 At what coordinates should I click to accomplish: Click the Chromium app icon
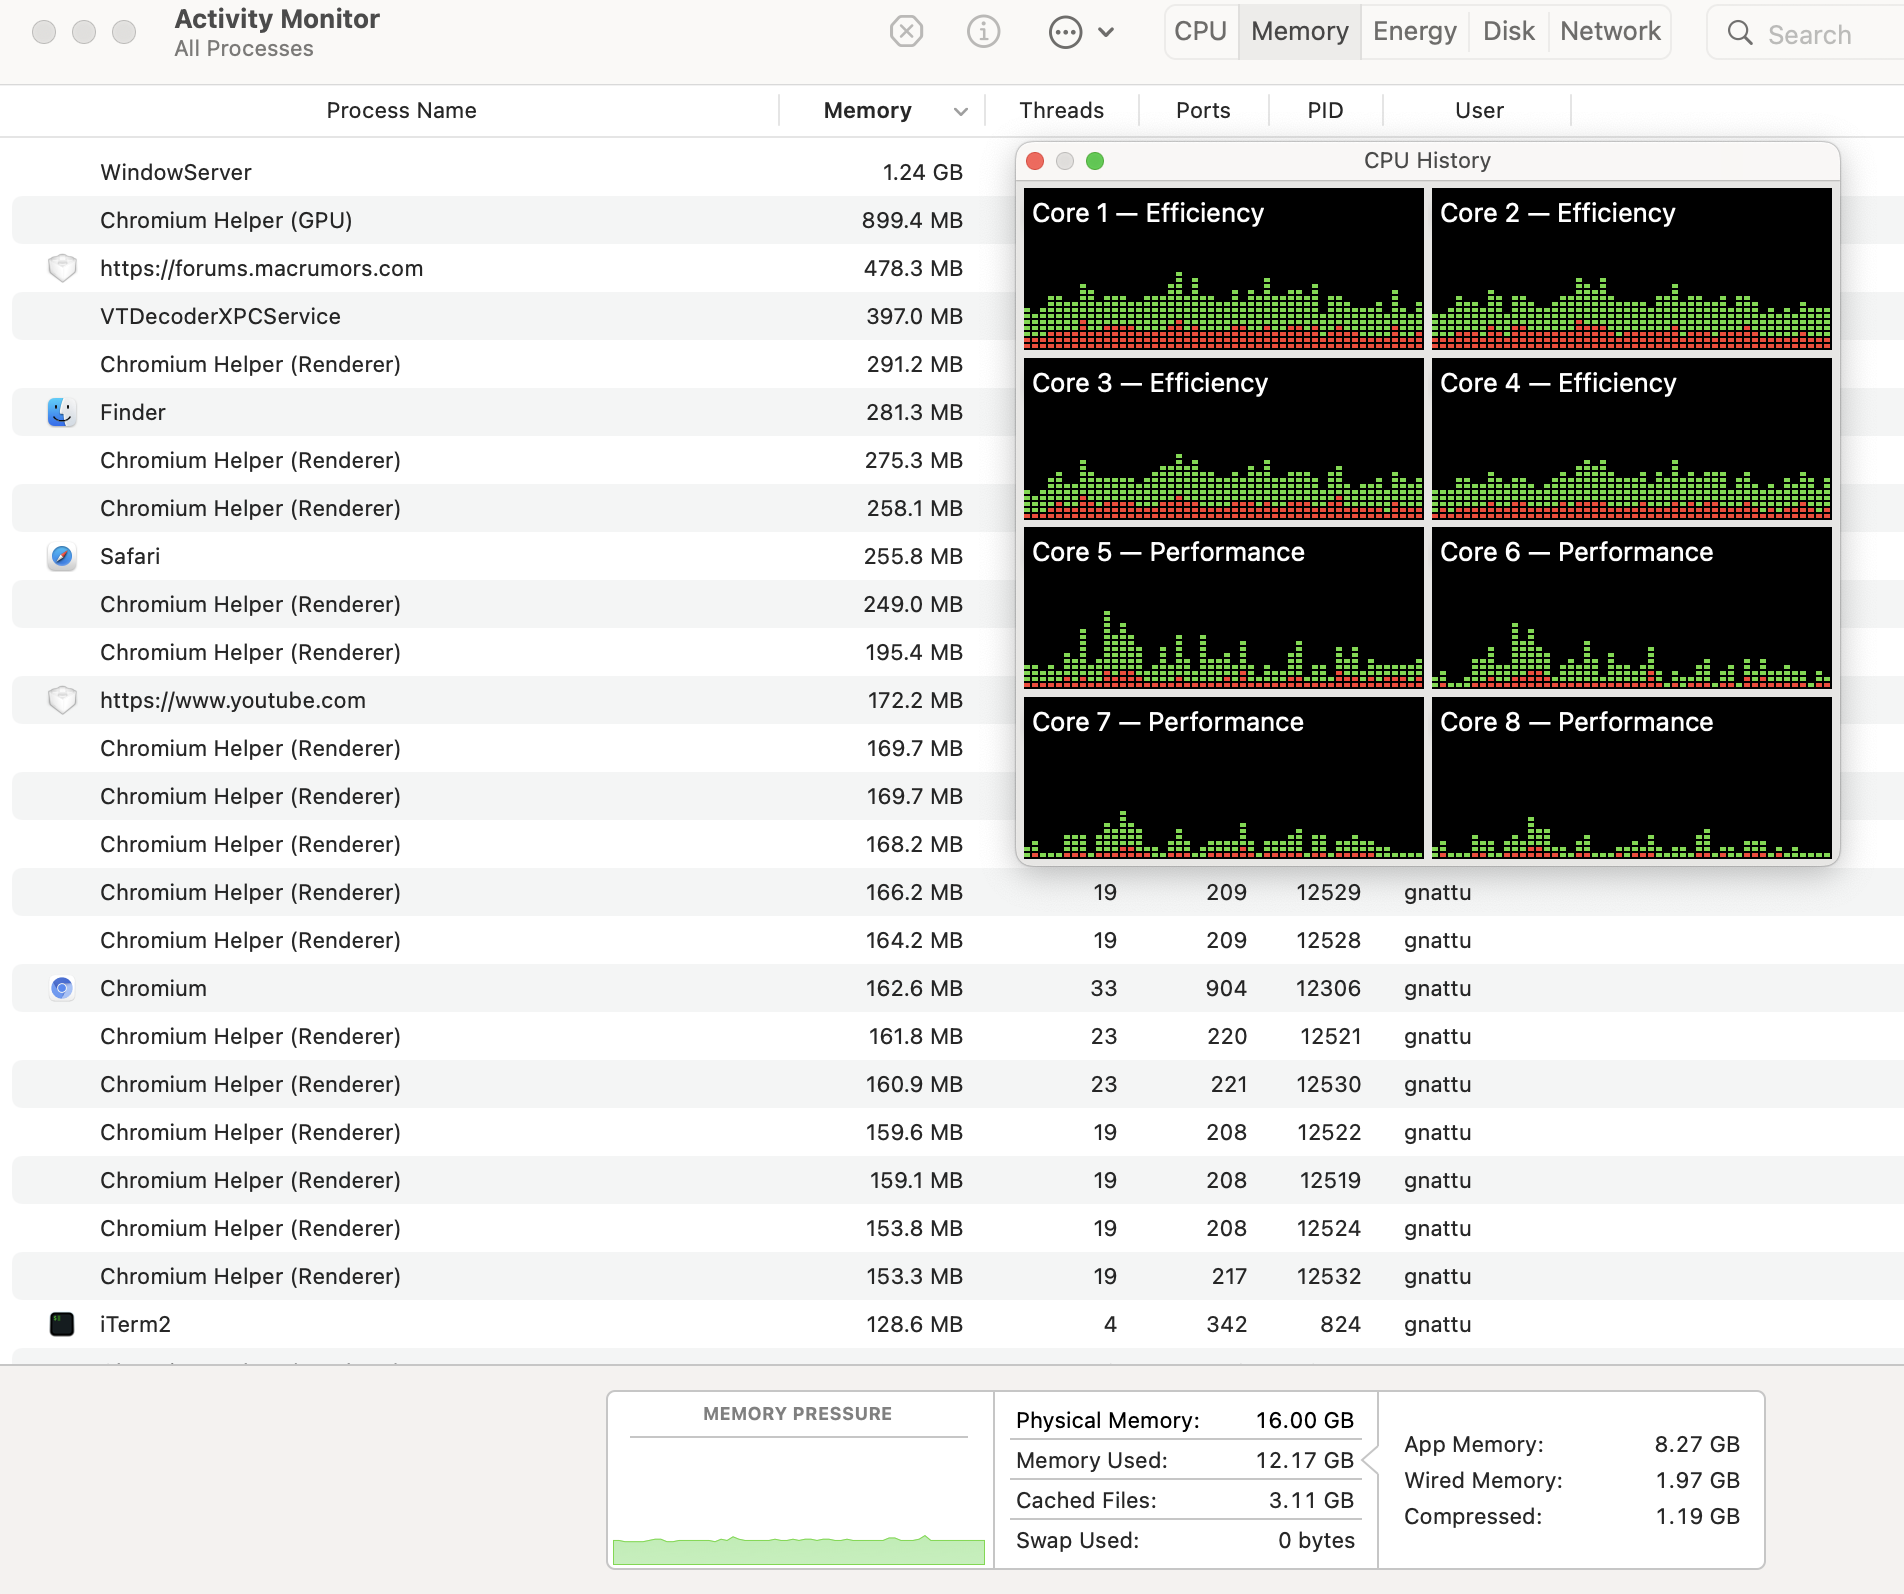(x=62, y=988)
